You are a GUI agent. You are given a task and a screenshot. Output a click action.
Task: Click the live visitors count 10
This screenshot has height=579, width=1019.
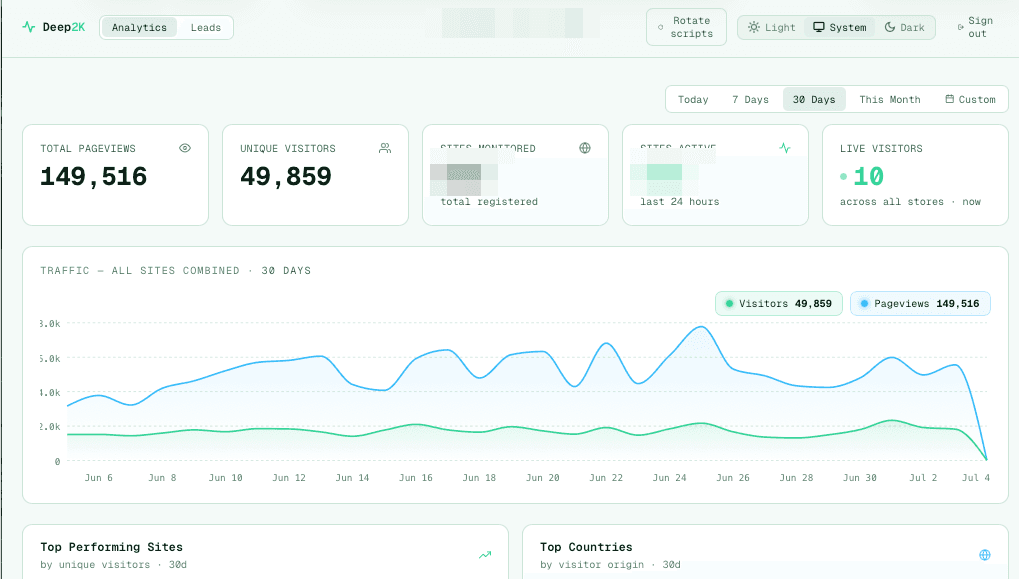tap(868, 177)
